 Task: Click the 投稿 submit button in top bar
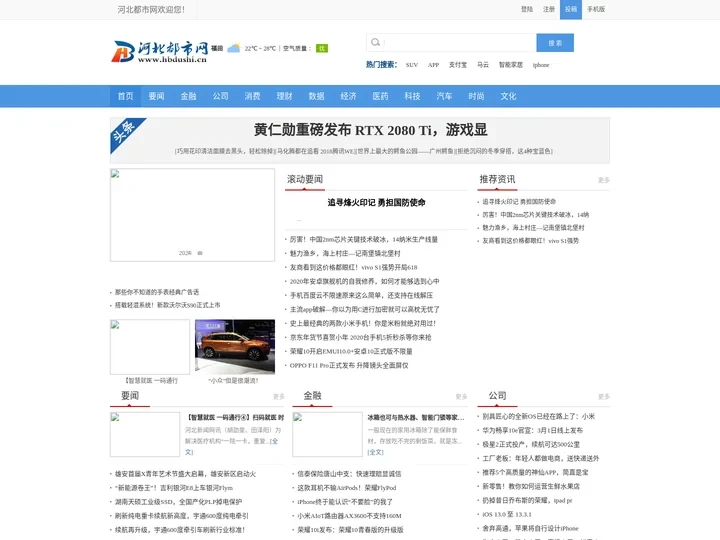[x=571, y=9]
